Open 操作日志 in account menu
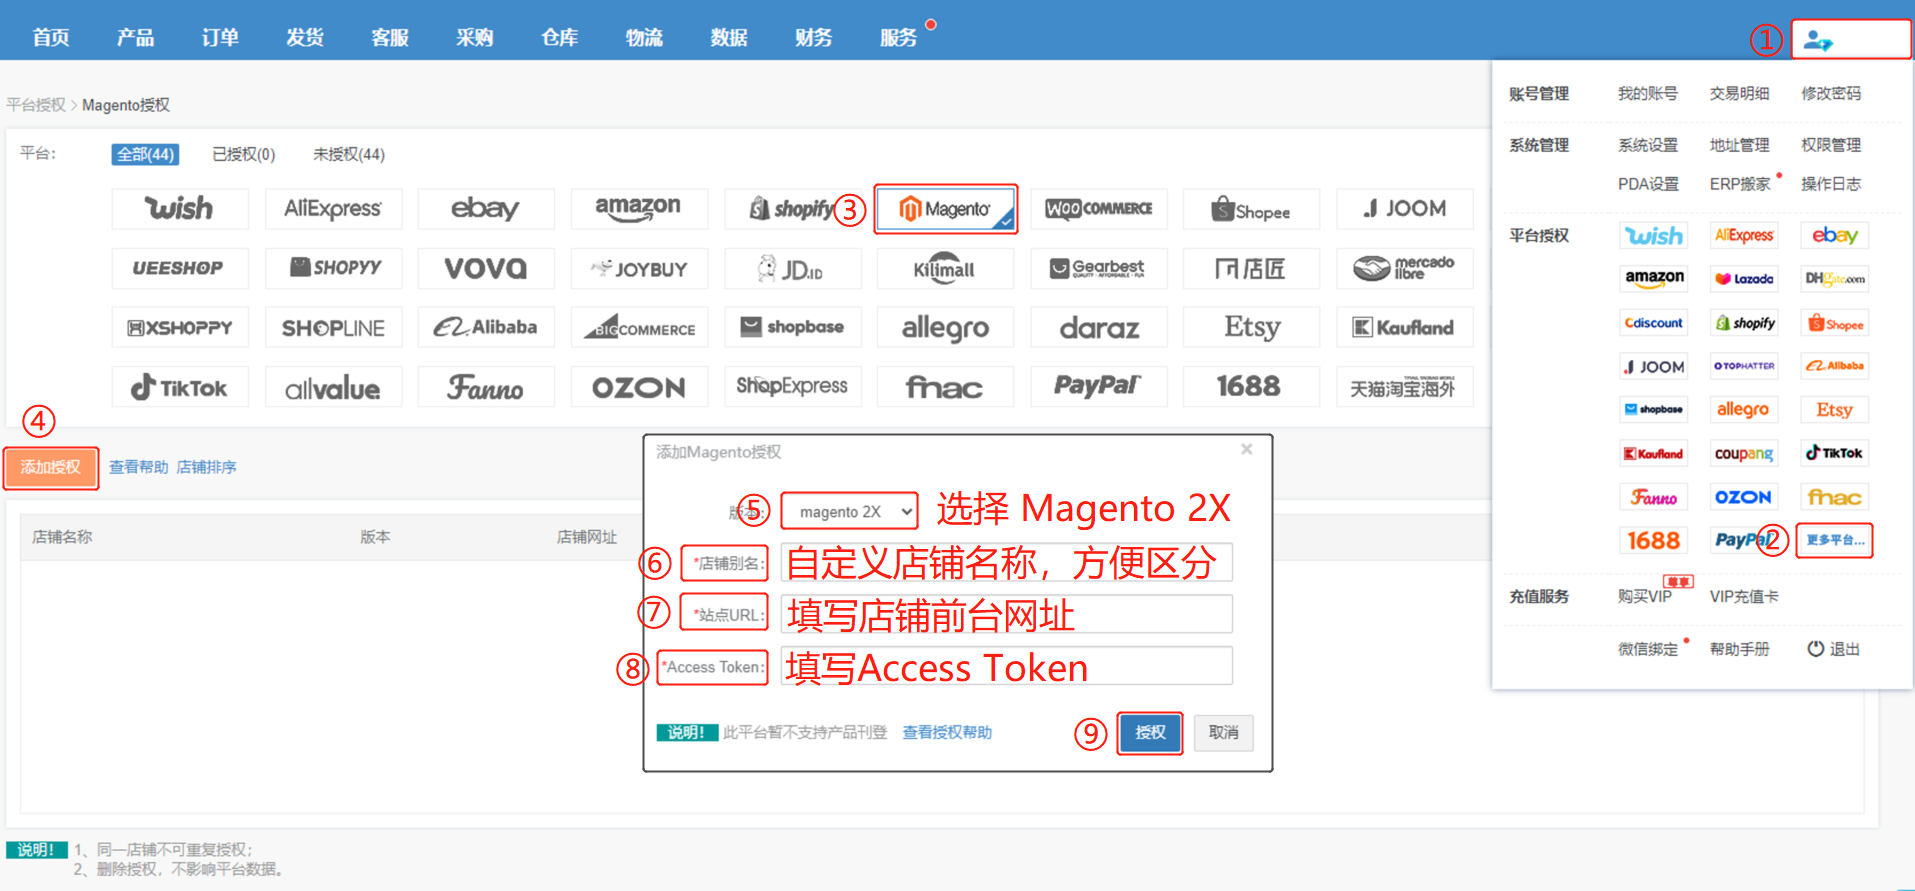 1831,184
